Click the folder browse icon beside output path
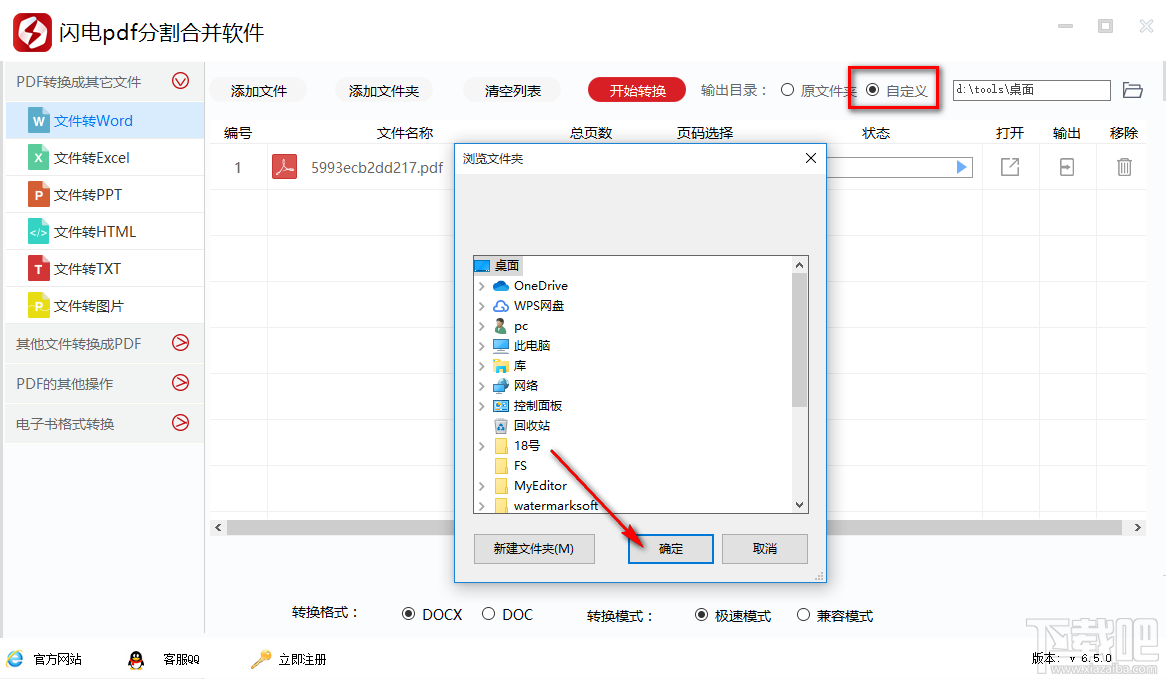Image resolution: width=1166 pixels, height=679 pixels. pyautogui.click(x=1133, y=89)
